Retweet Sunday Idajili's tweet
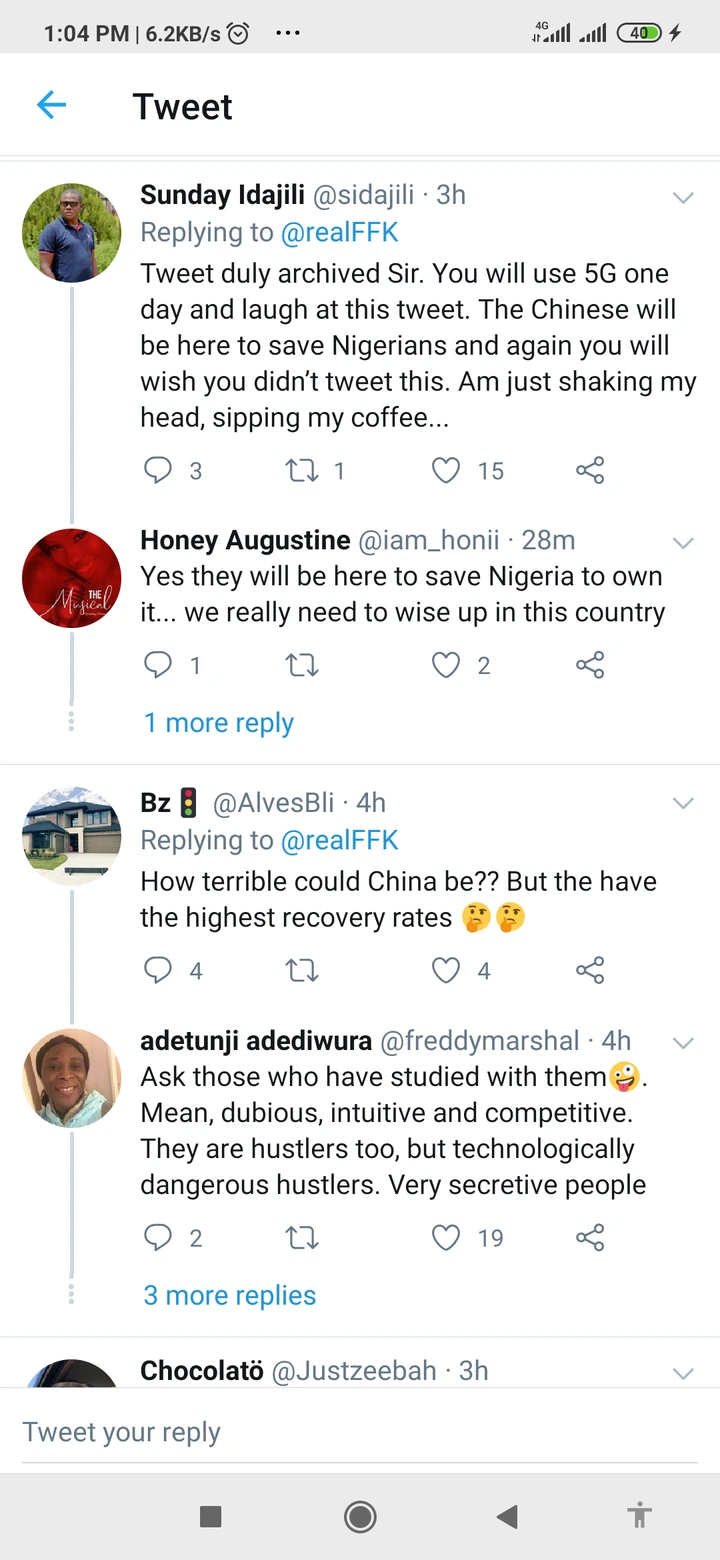The image size is (720, 1560). click(x=302, y=470)
